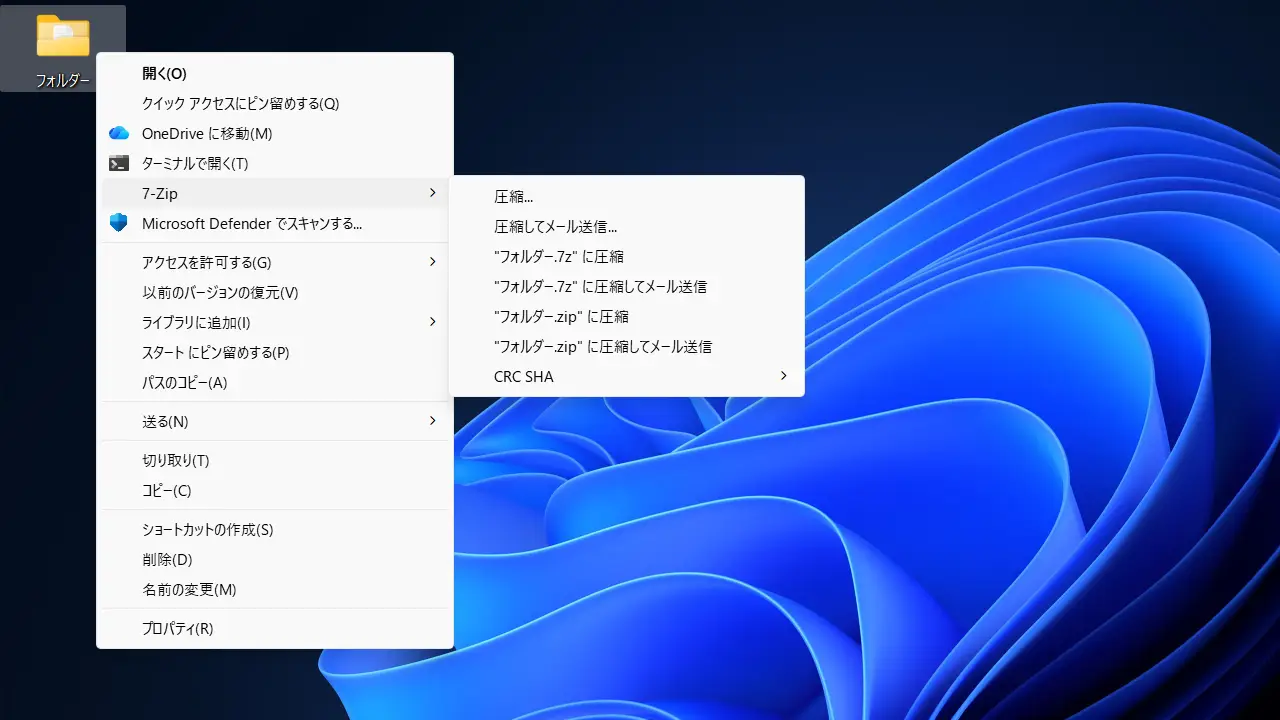Click the Microsoft Defender shield icon
Viewport: 1280px width, 720px height.
[x=119, y=223]
